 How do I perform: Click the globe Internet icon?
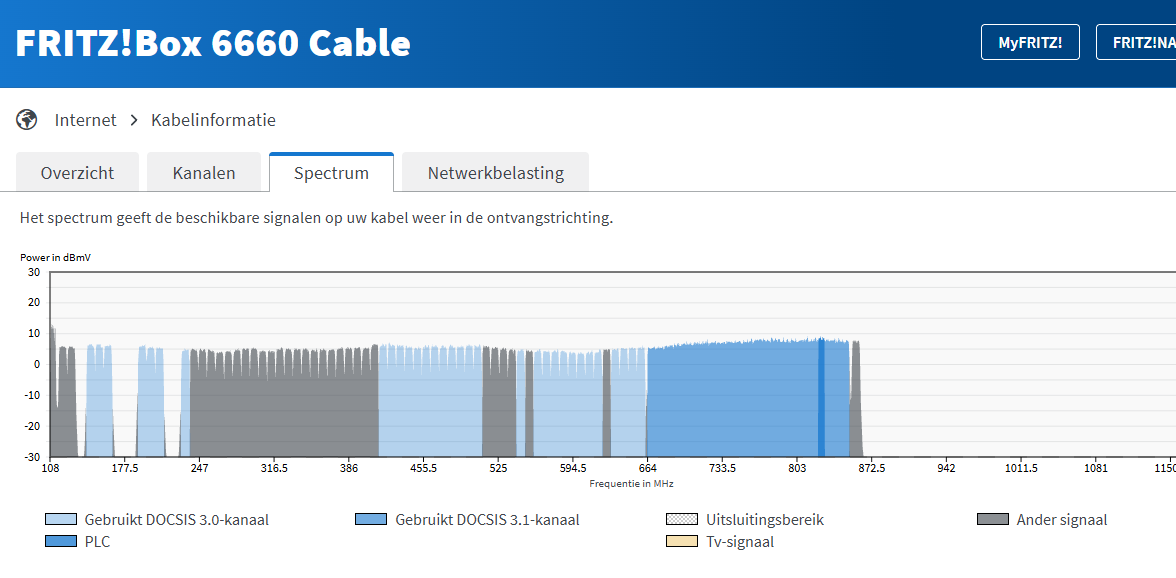26,120
